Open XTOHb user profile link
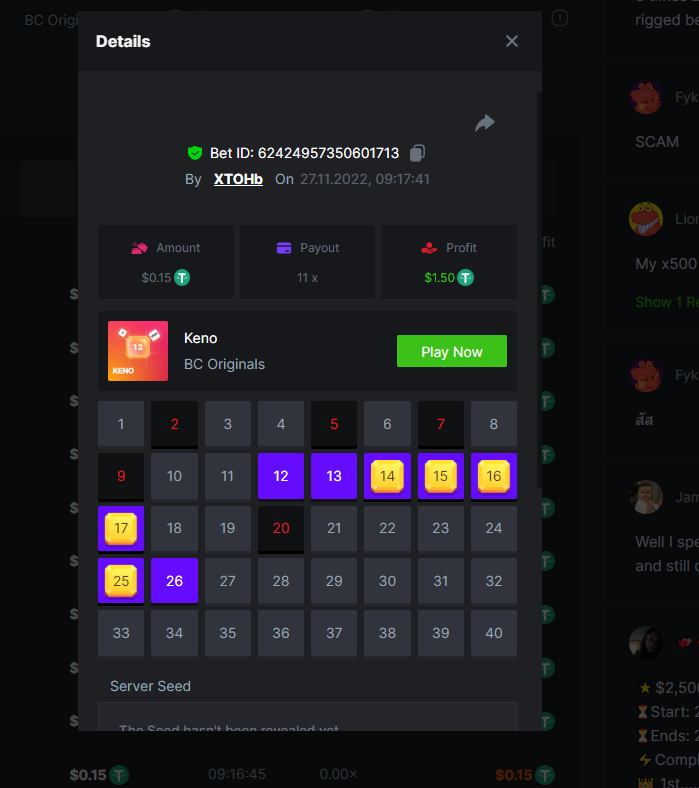The image size is (699, 788). (238, 179)
